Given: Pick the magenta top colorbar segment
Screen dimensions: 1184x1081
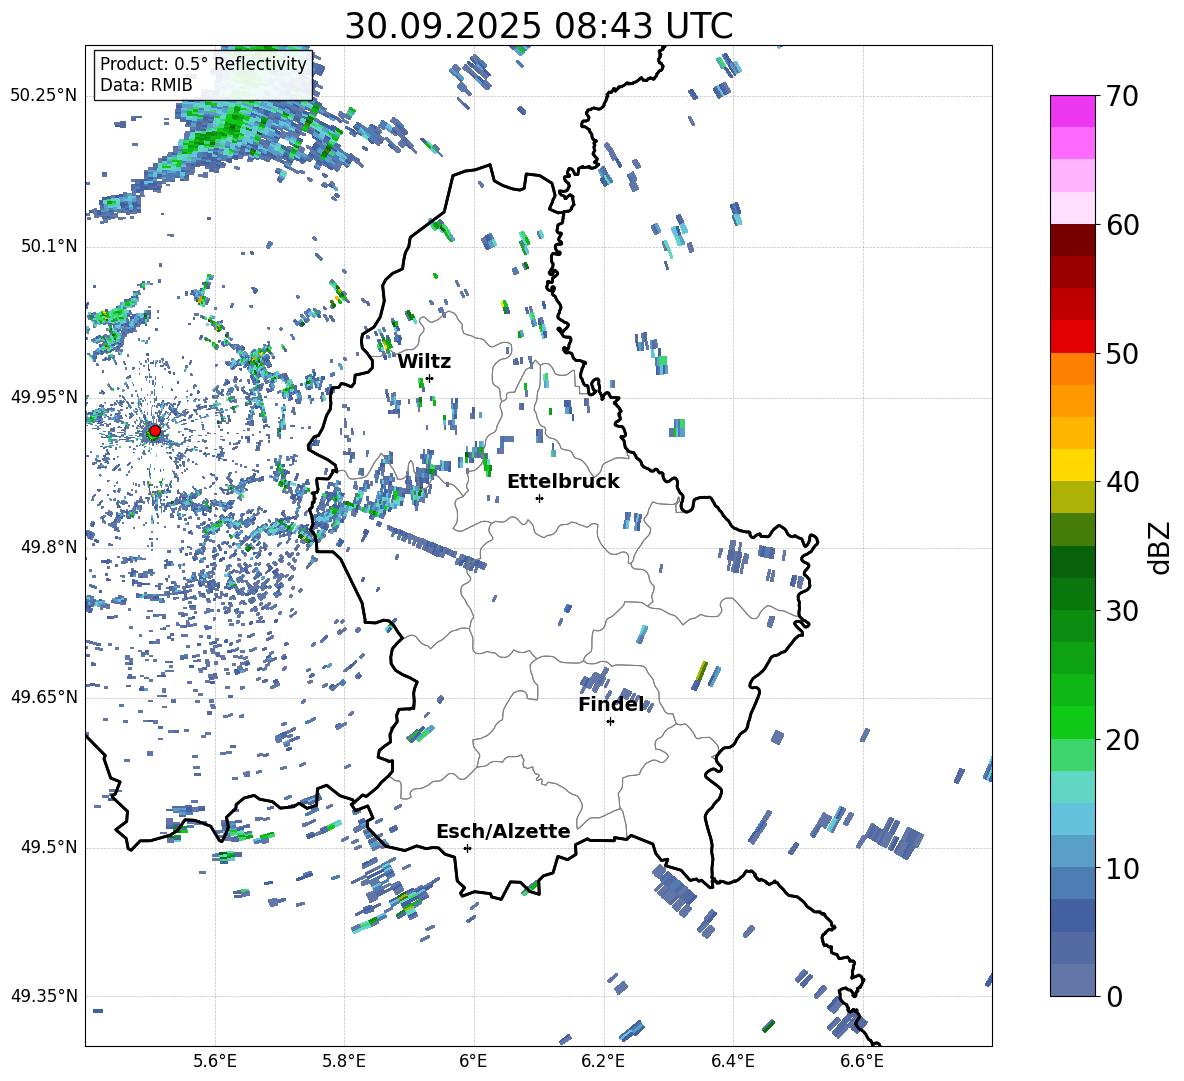Looking at the screenshot, I should coord(1073,111).
